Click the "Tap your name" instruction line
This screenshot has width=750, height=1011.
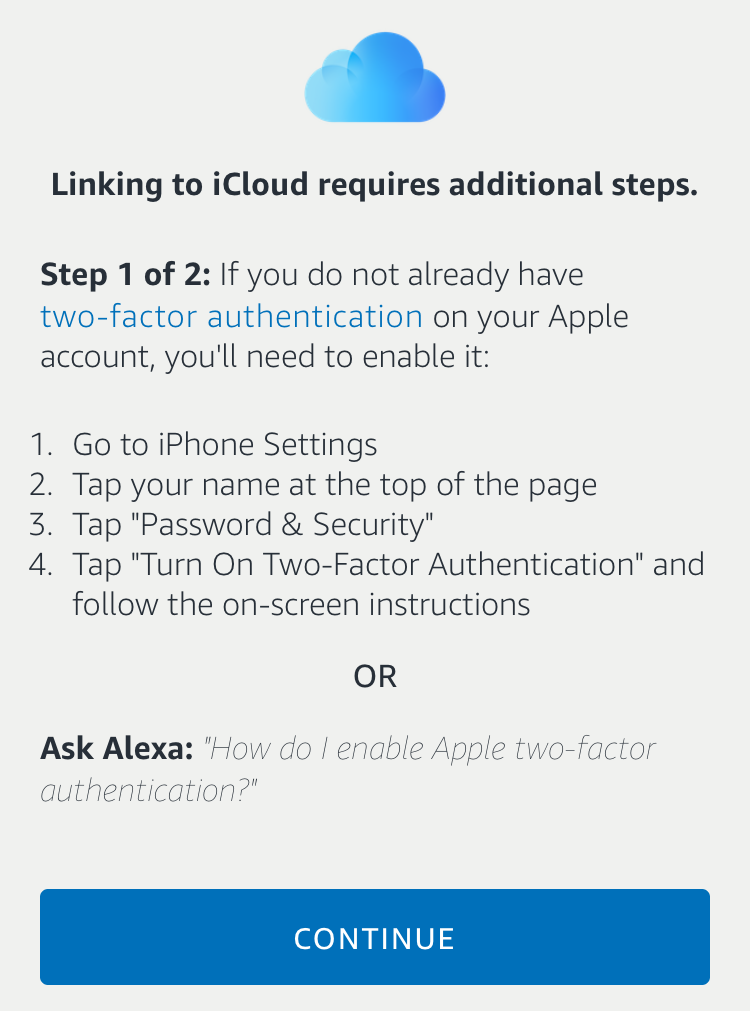pyautogui.click(x=334, y=485)
